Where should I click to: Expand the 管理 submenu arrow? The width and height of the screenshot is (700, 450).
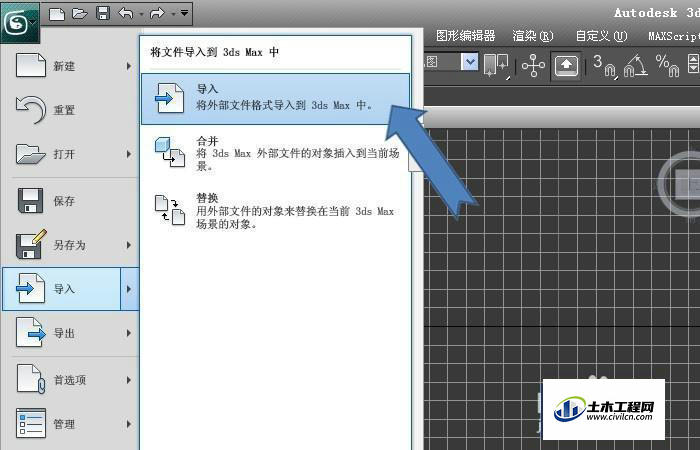click(129, 424)
